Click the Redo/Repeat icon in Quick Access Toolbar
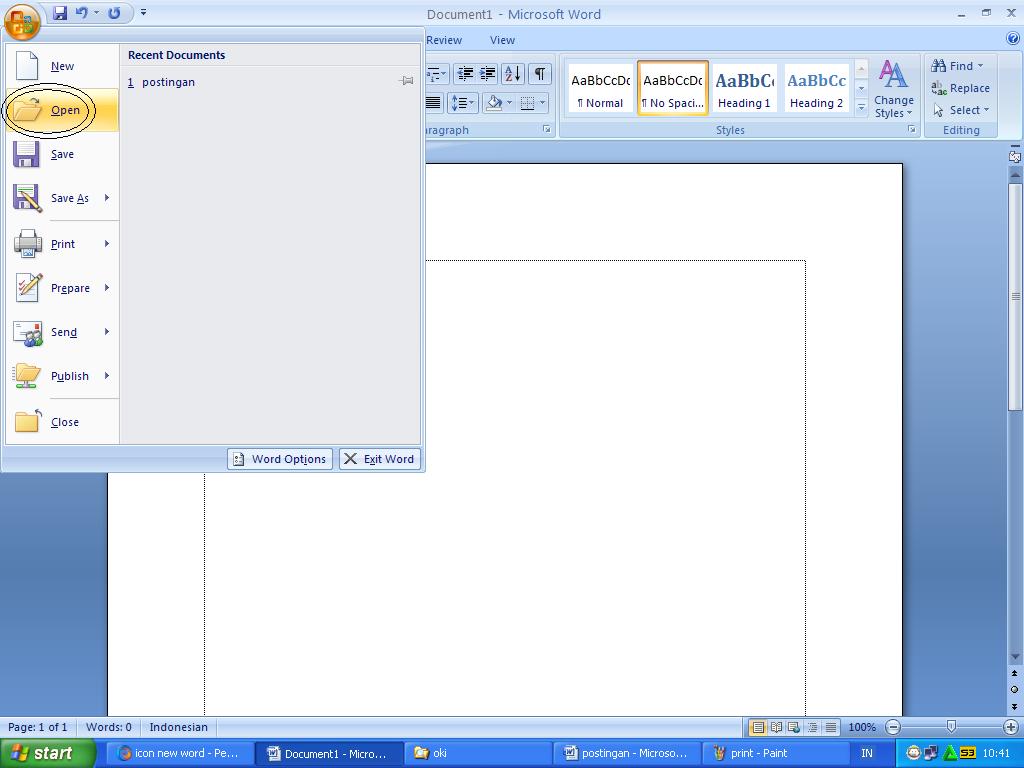 tap(114, 12)
